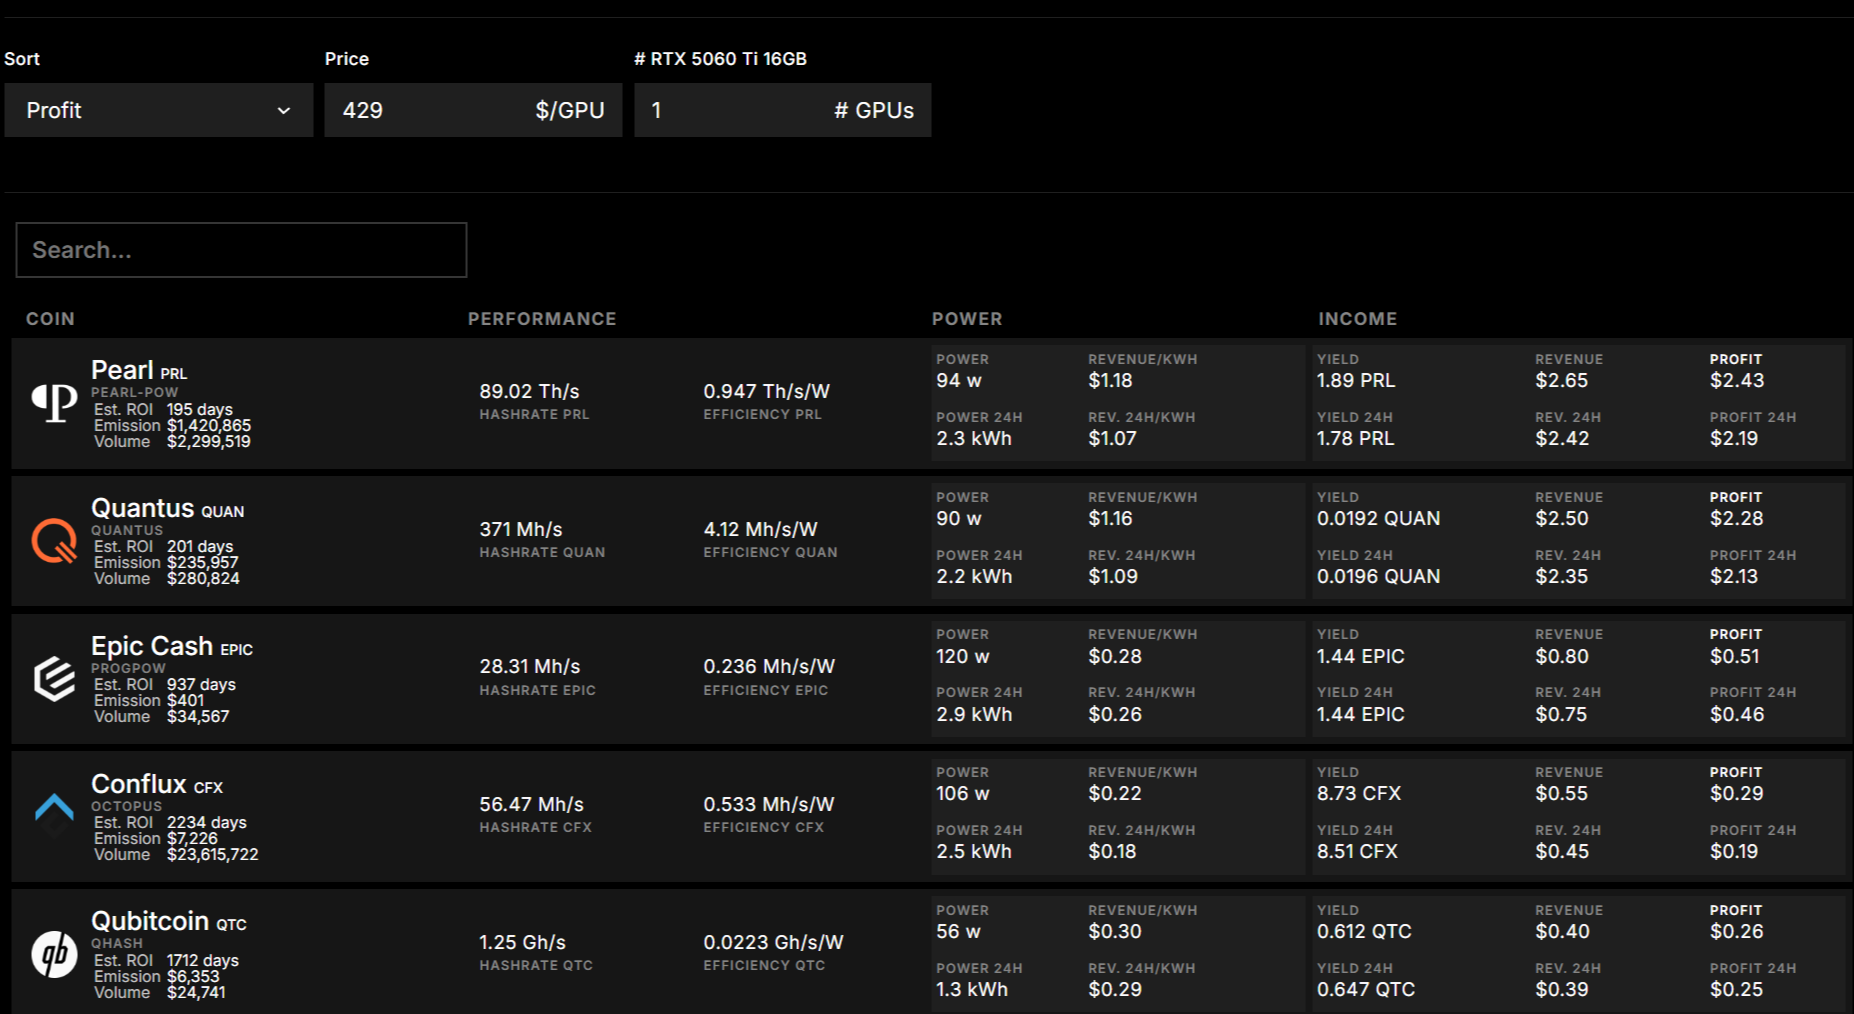Click Quantus emission $235,957
The image size is (1854, 1014).
[166, 562]
